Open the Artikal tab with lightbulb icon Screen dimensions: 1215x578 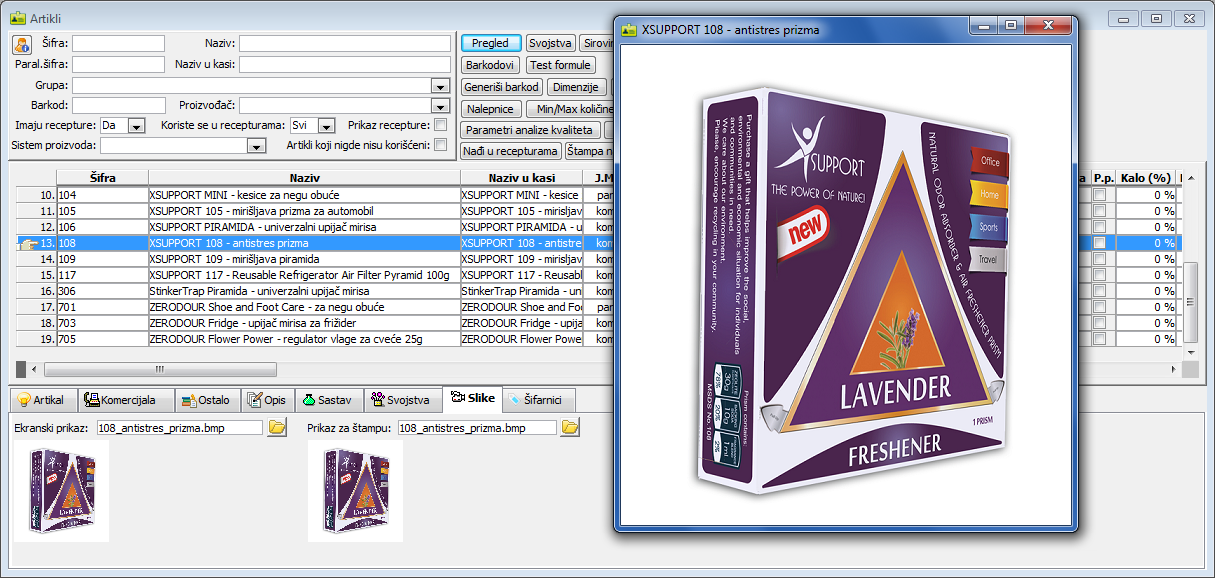tap(41, 400)
